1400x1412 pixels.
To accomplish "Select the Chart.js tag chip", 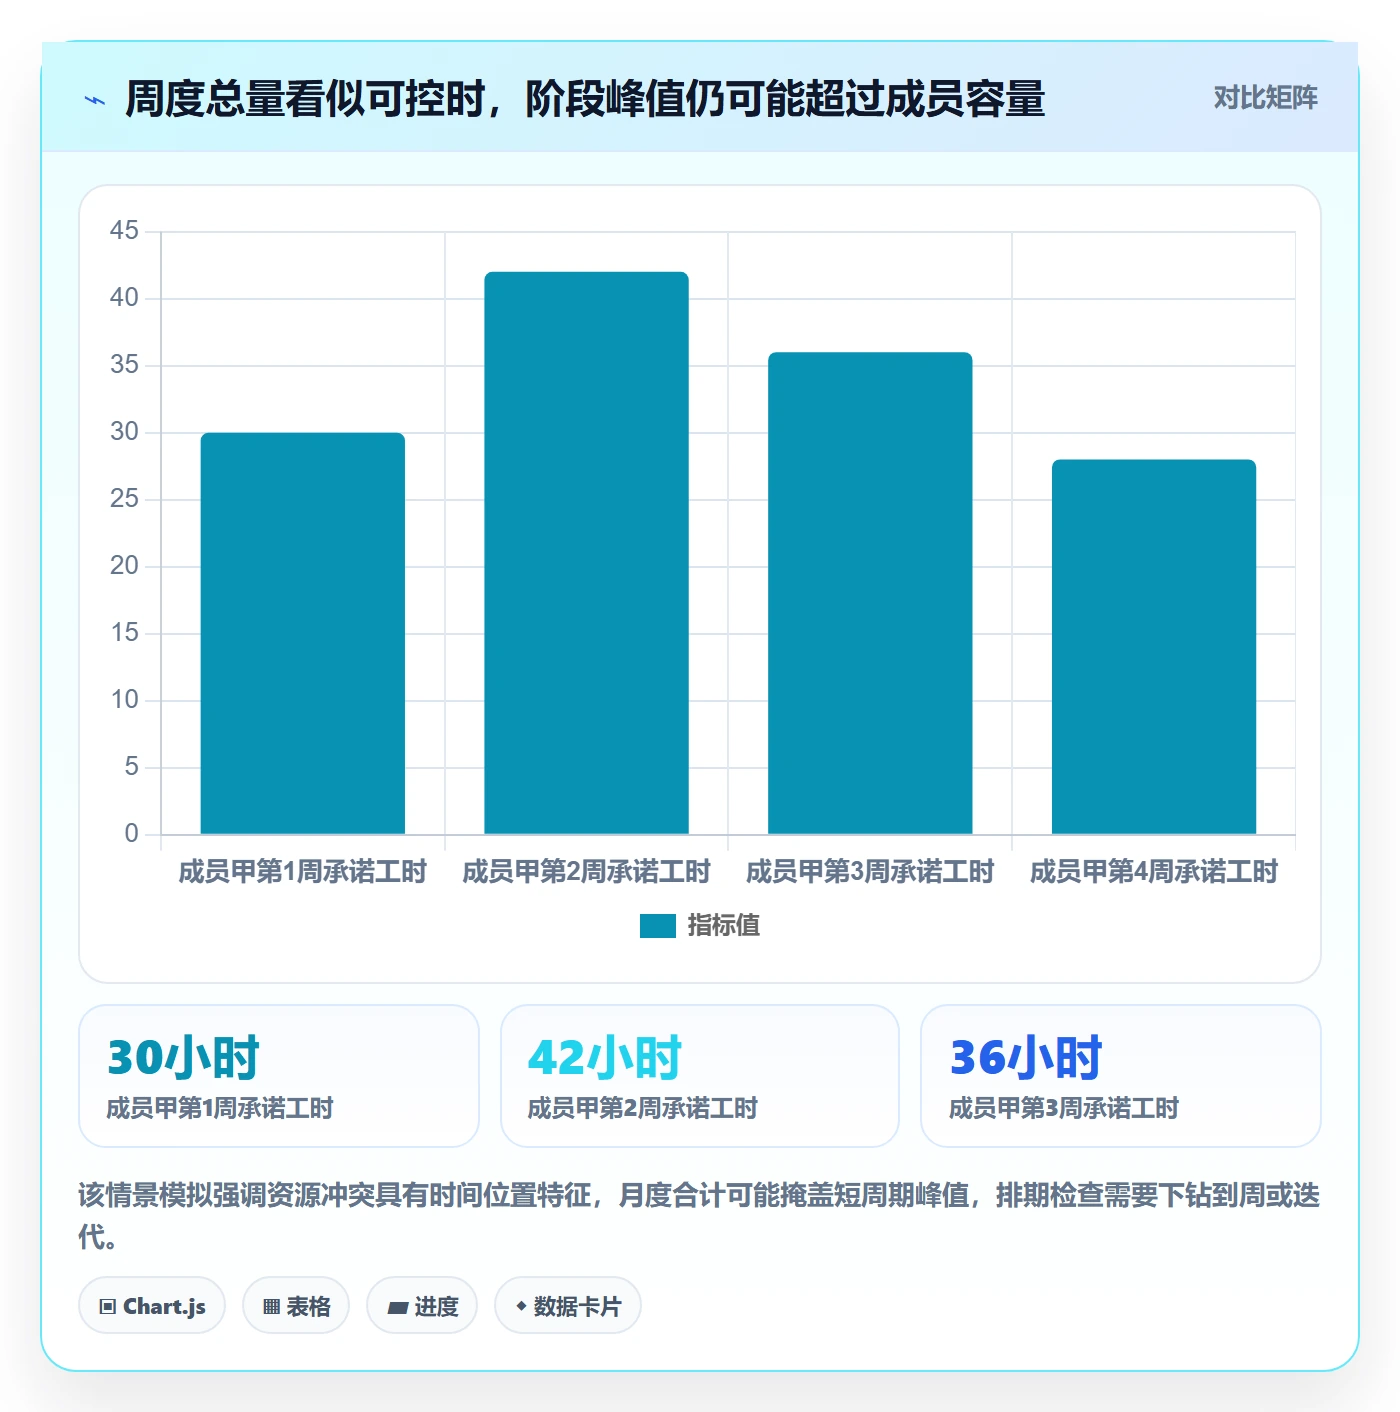I will (152, 1305).
